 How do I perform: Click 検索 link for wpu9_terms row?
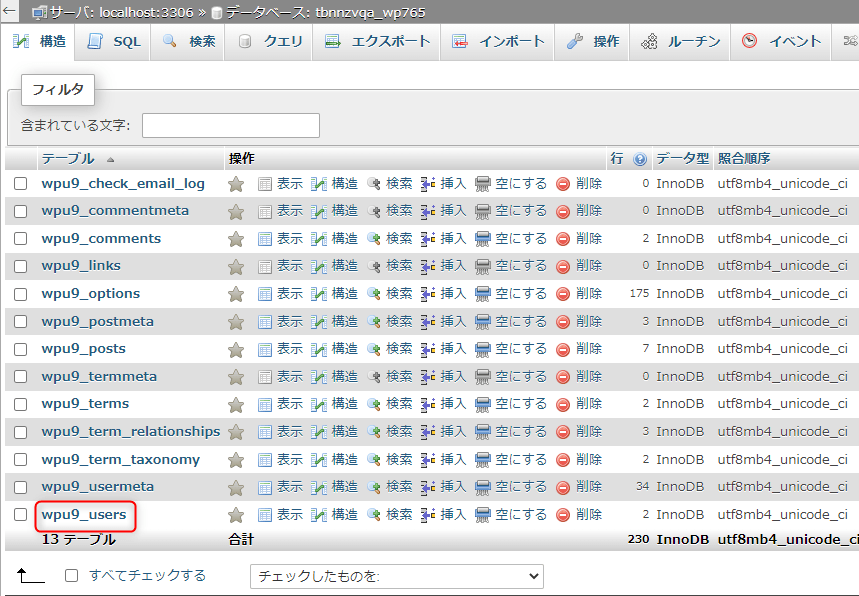pos(399,404)
